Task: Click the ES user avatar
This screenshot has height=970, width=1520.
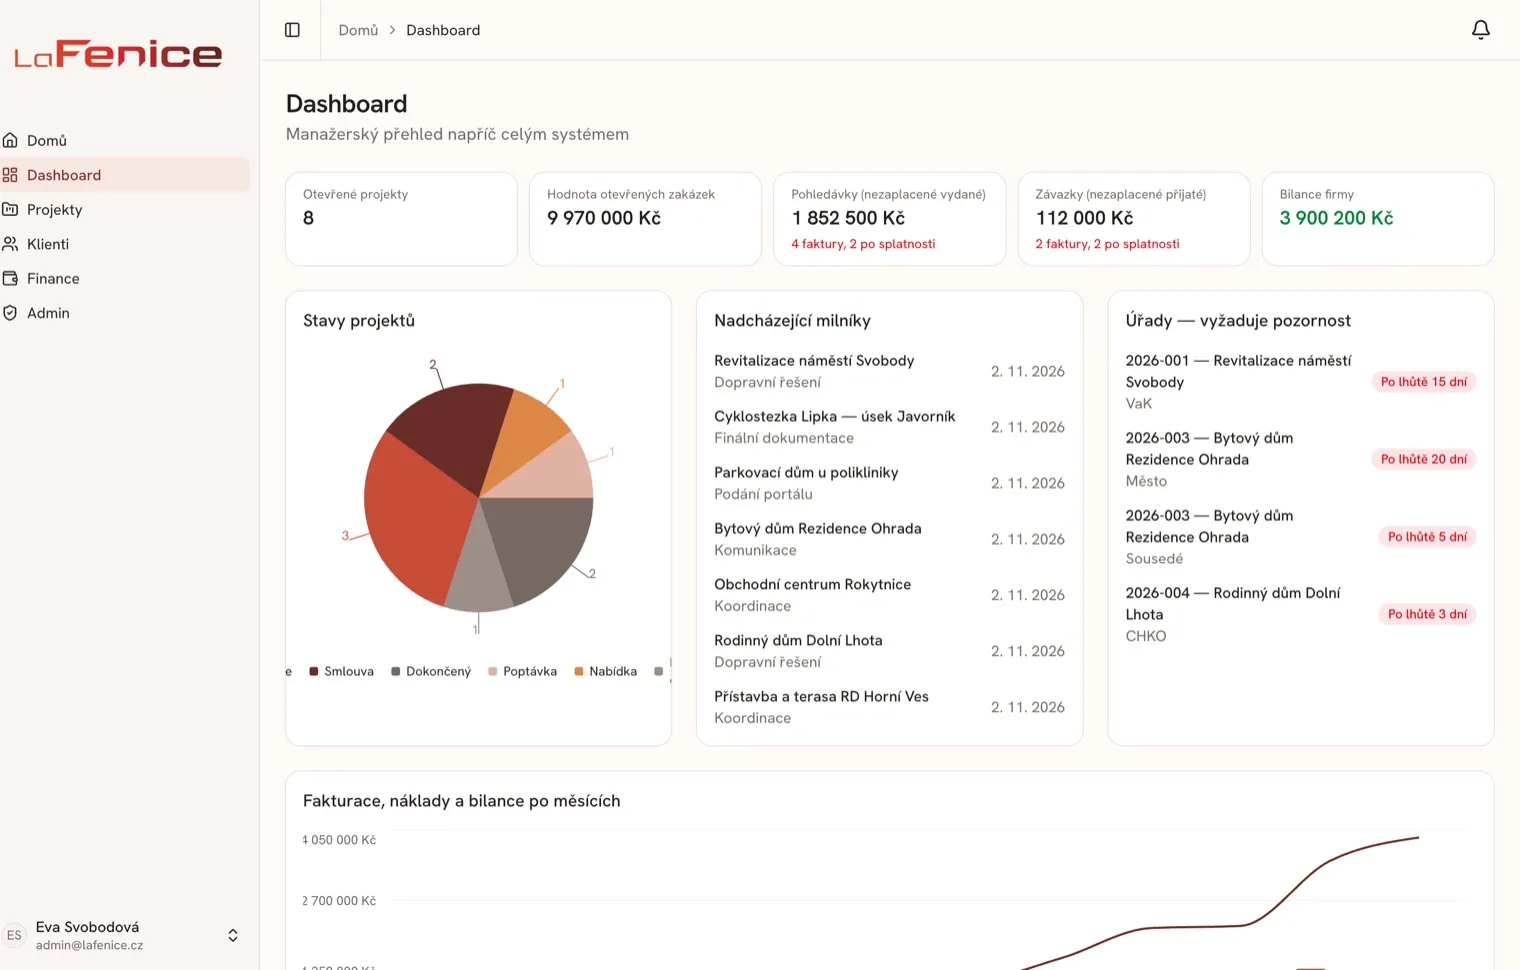Action: coord(14,935)
